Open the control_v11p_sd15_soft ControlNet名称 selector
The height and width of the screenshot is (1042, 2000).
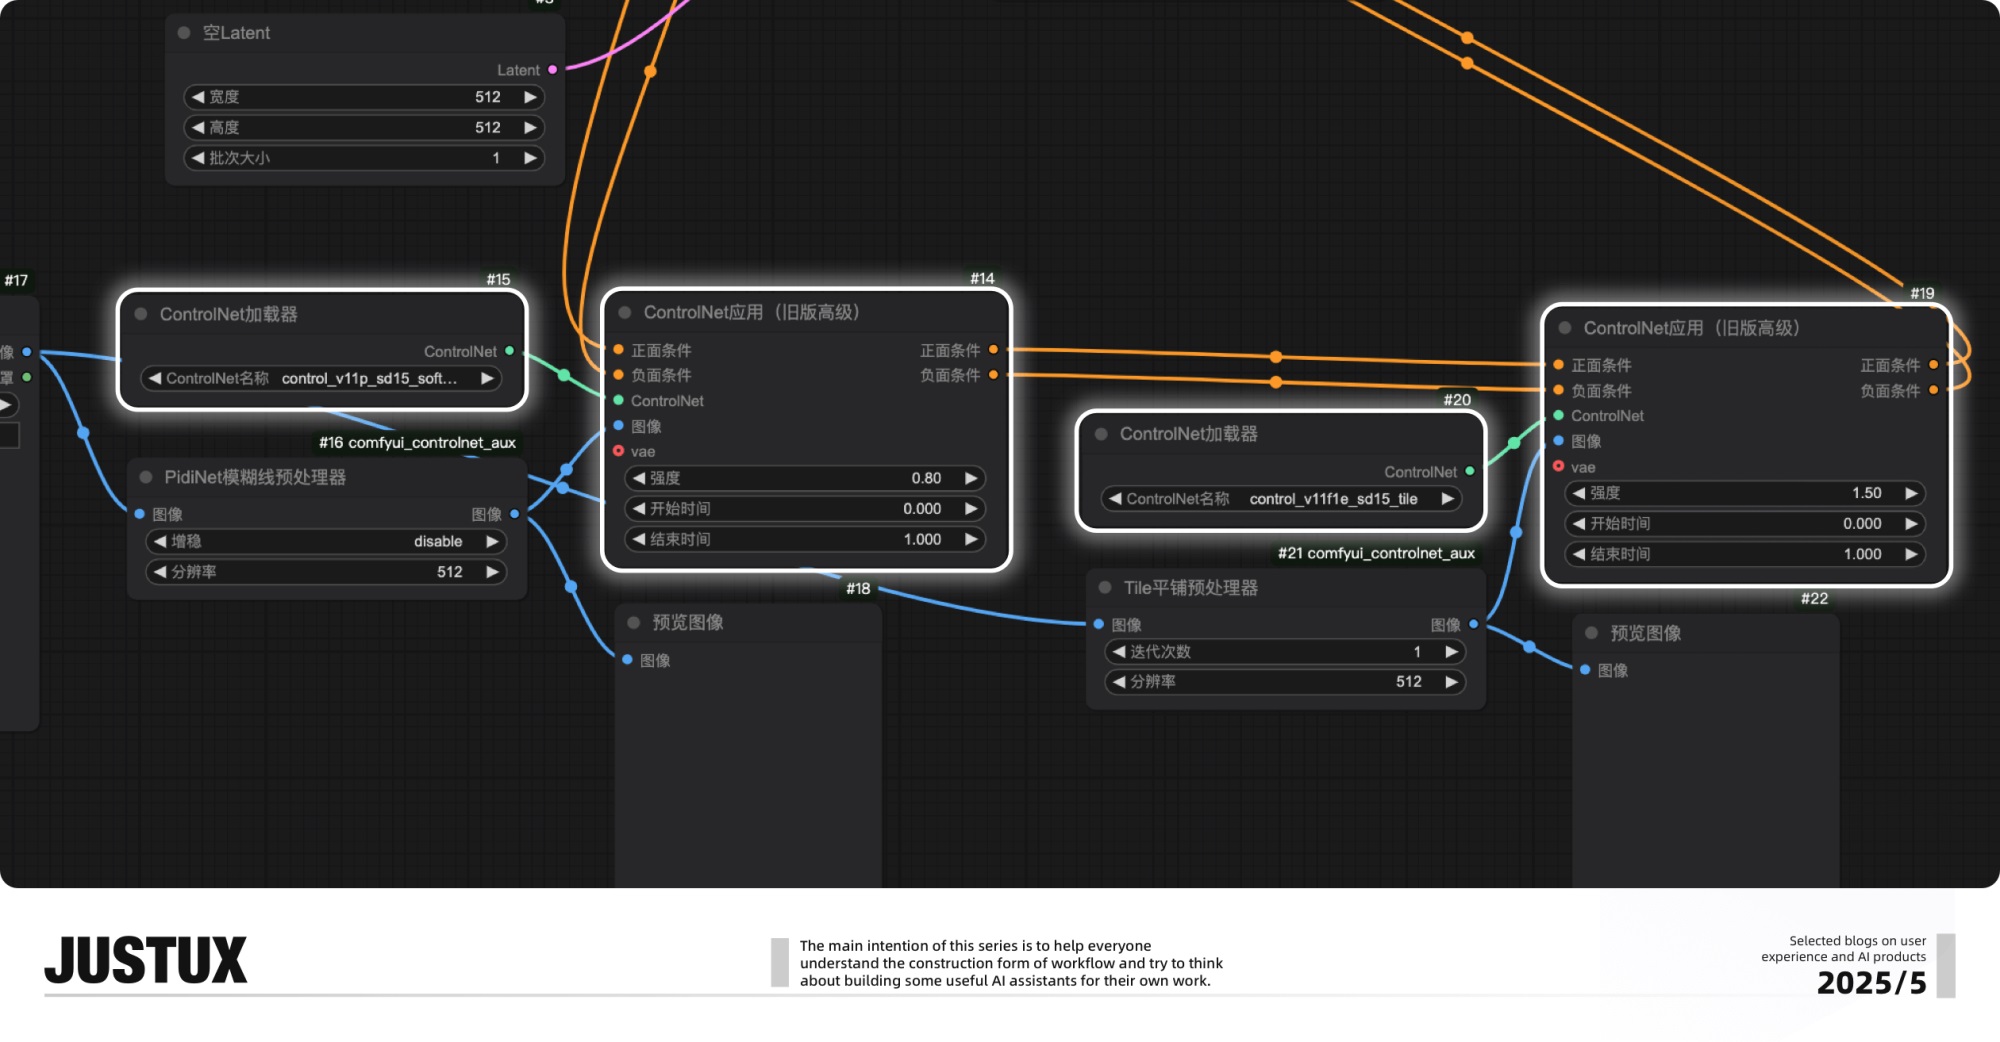pos(320,379)
